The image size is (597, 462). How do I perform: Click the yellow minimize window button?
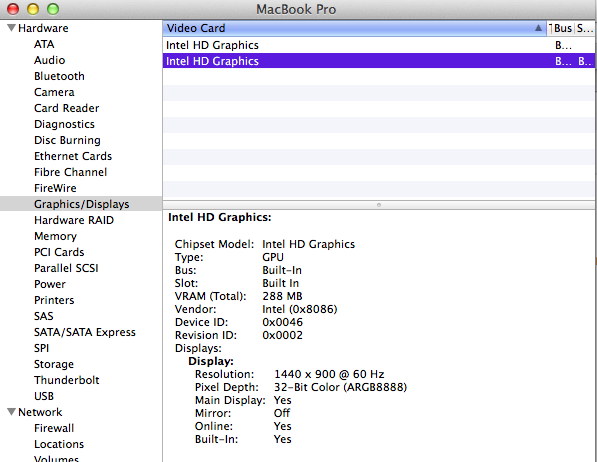[x=33, y=9]
